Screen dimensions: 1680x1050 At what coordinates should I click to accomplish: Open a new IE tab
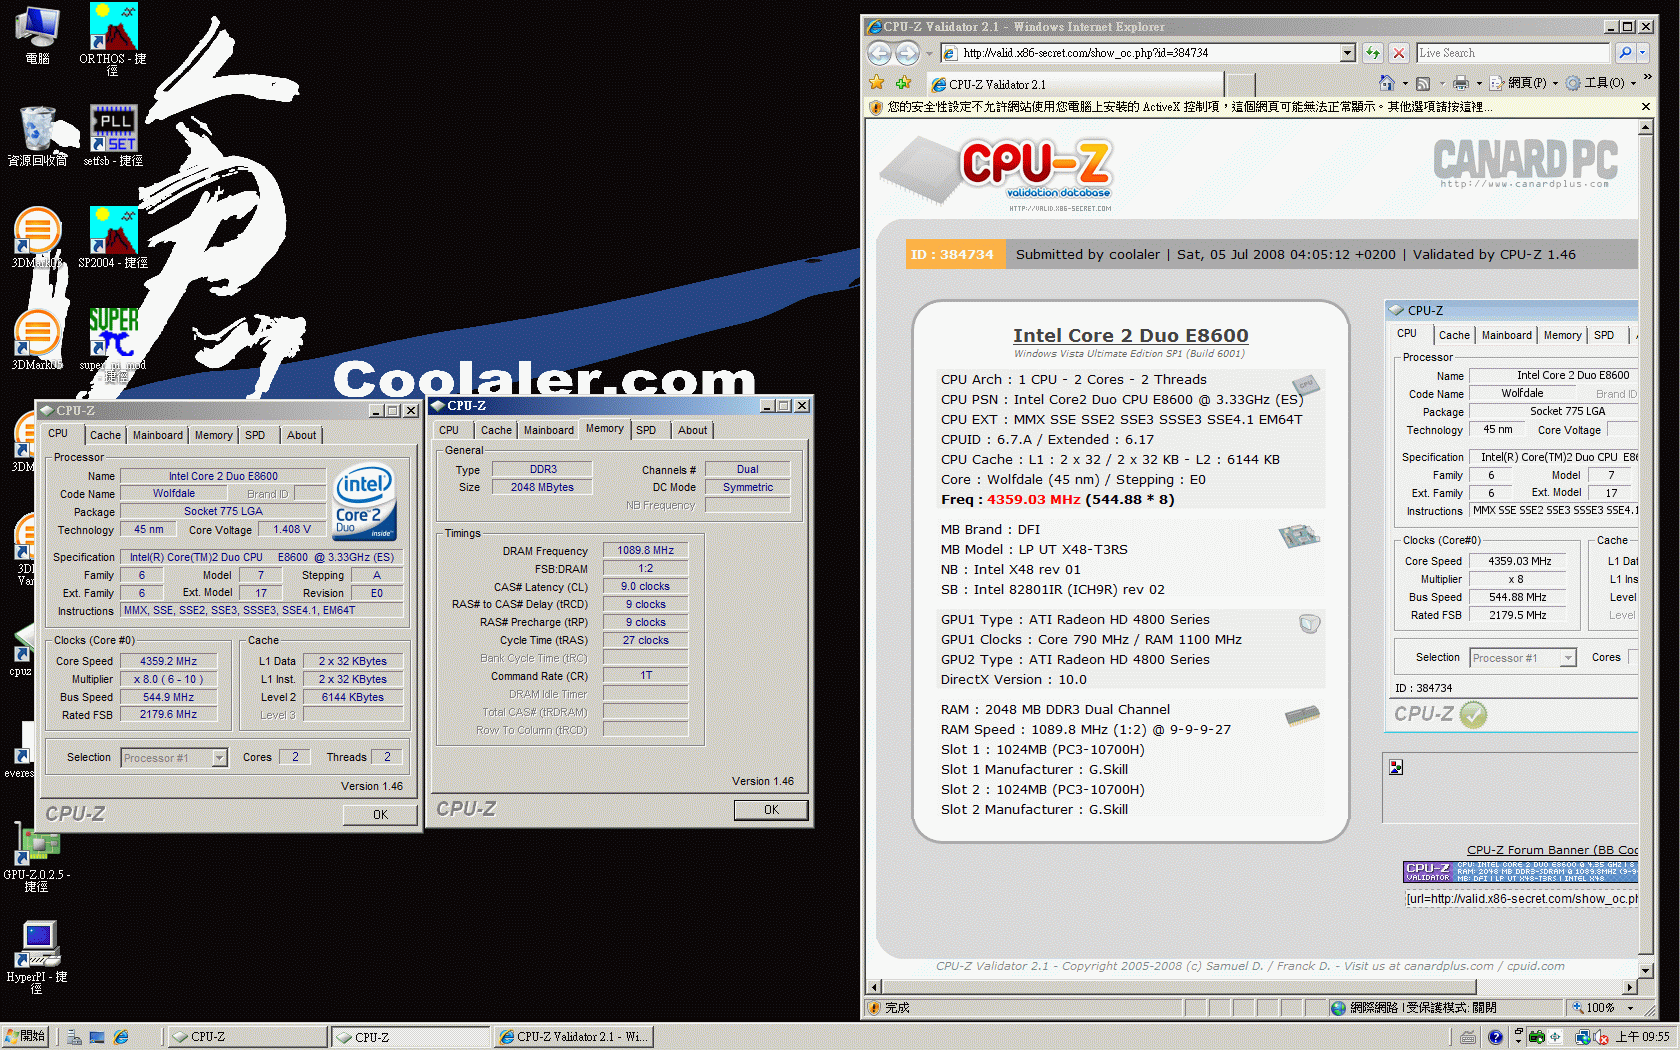1240,85
